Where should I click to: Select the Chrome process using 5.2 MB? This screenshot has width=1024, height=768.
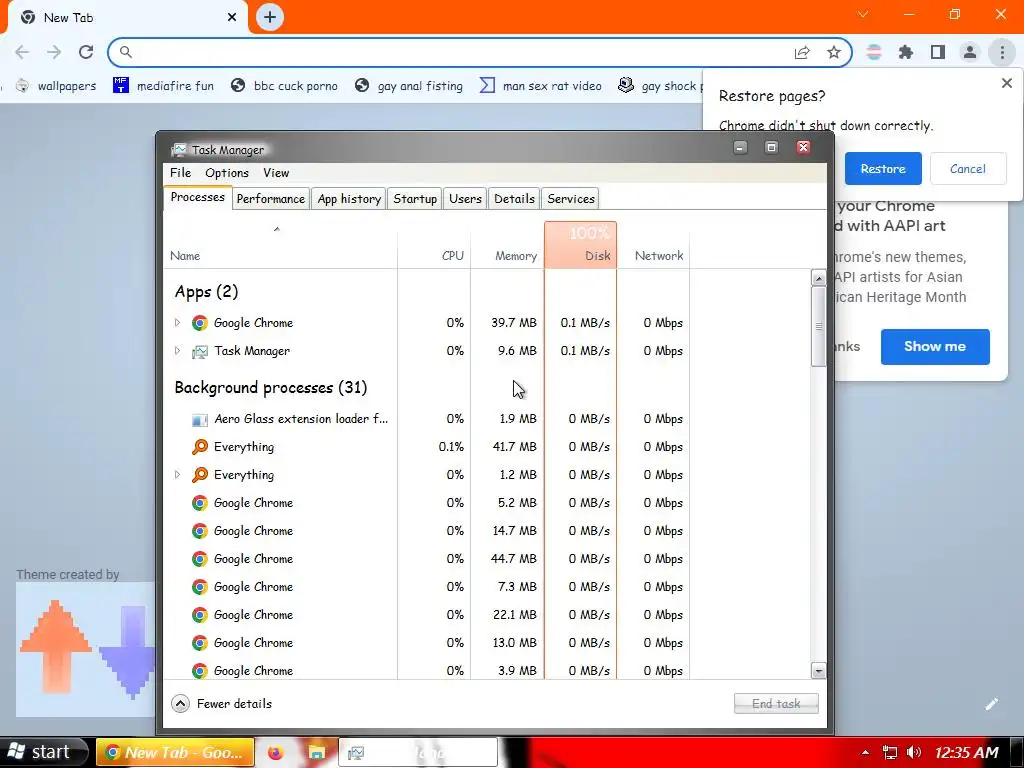(x=426, y=503)
